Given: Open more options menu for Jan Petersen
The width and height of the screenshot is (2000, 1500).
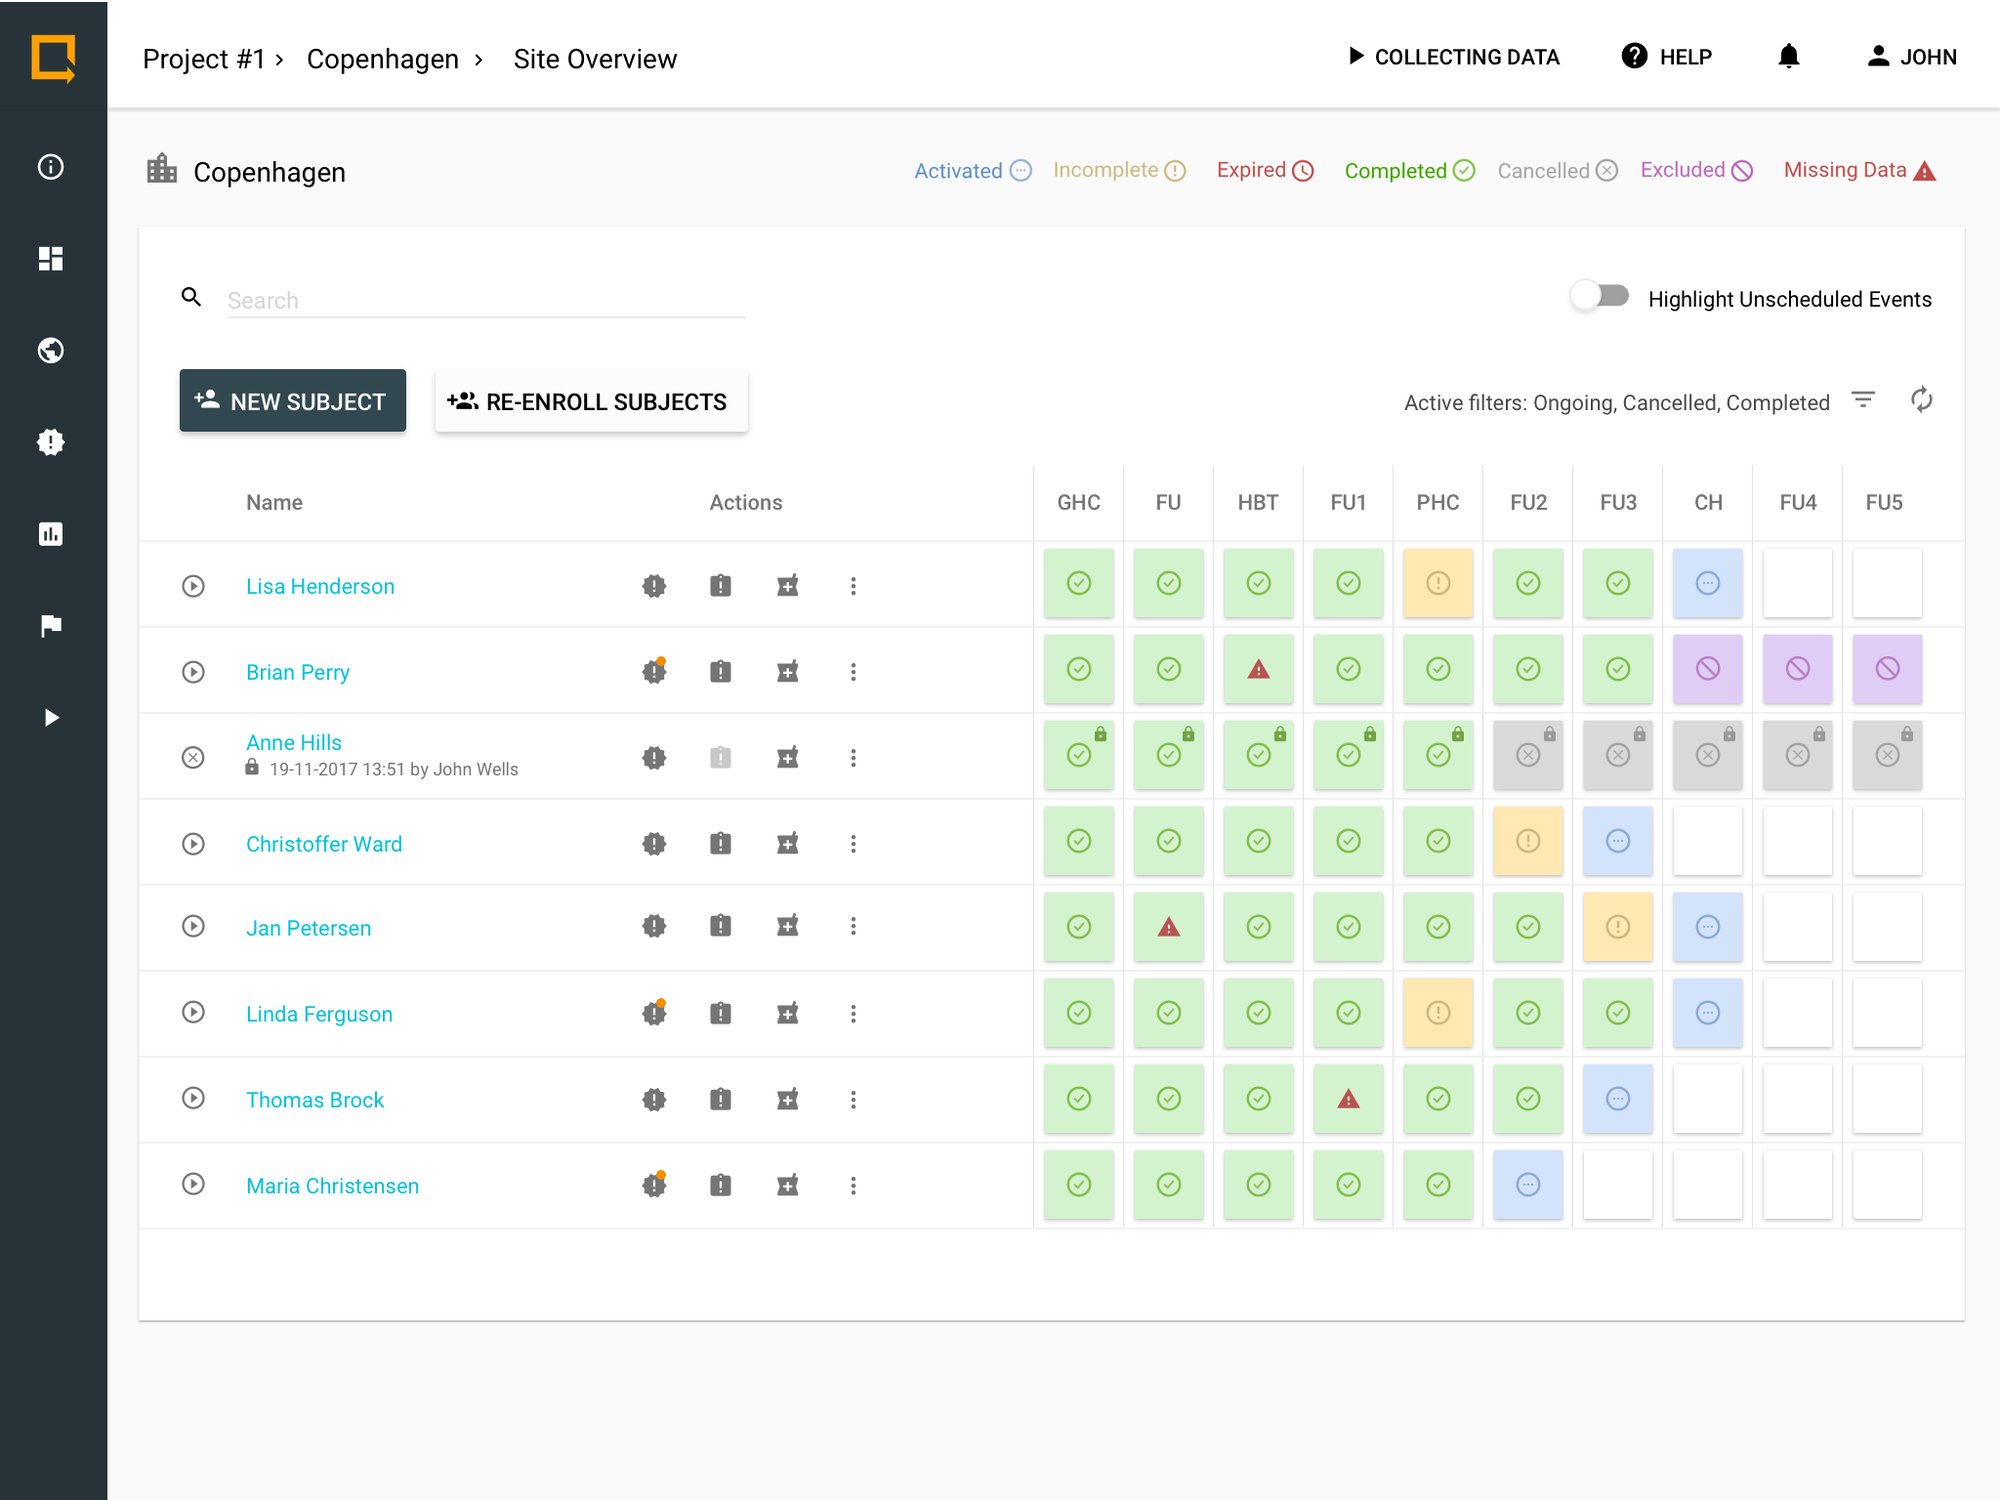Looking at the screenshot, I should pyautogui.click(x=853, y=927).
